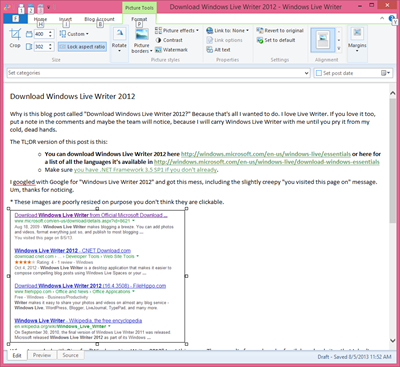Set picture settings to default
This screenshot has height=367, width=400.
pos(276,40)
